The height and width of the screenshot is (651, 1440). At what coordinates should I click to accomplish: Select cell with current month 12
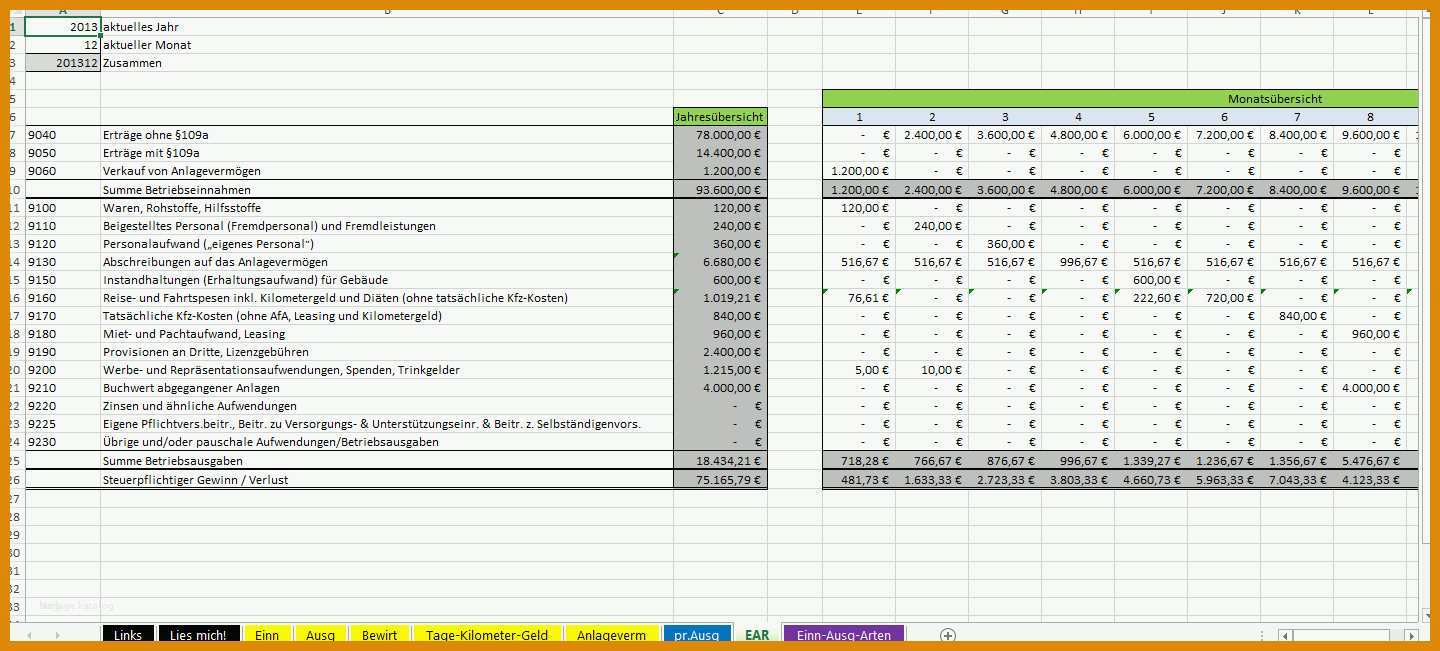pos(62,45)
